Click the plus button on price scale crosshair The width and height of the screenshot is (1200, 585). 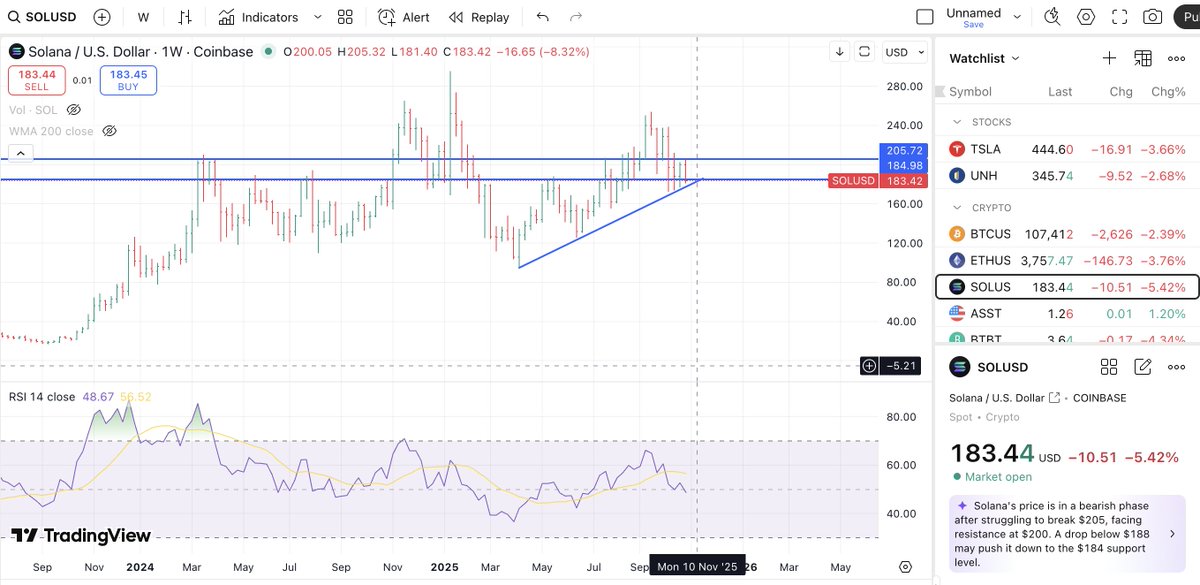pyautogui.click(x=869, y=366)
